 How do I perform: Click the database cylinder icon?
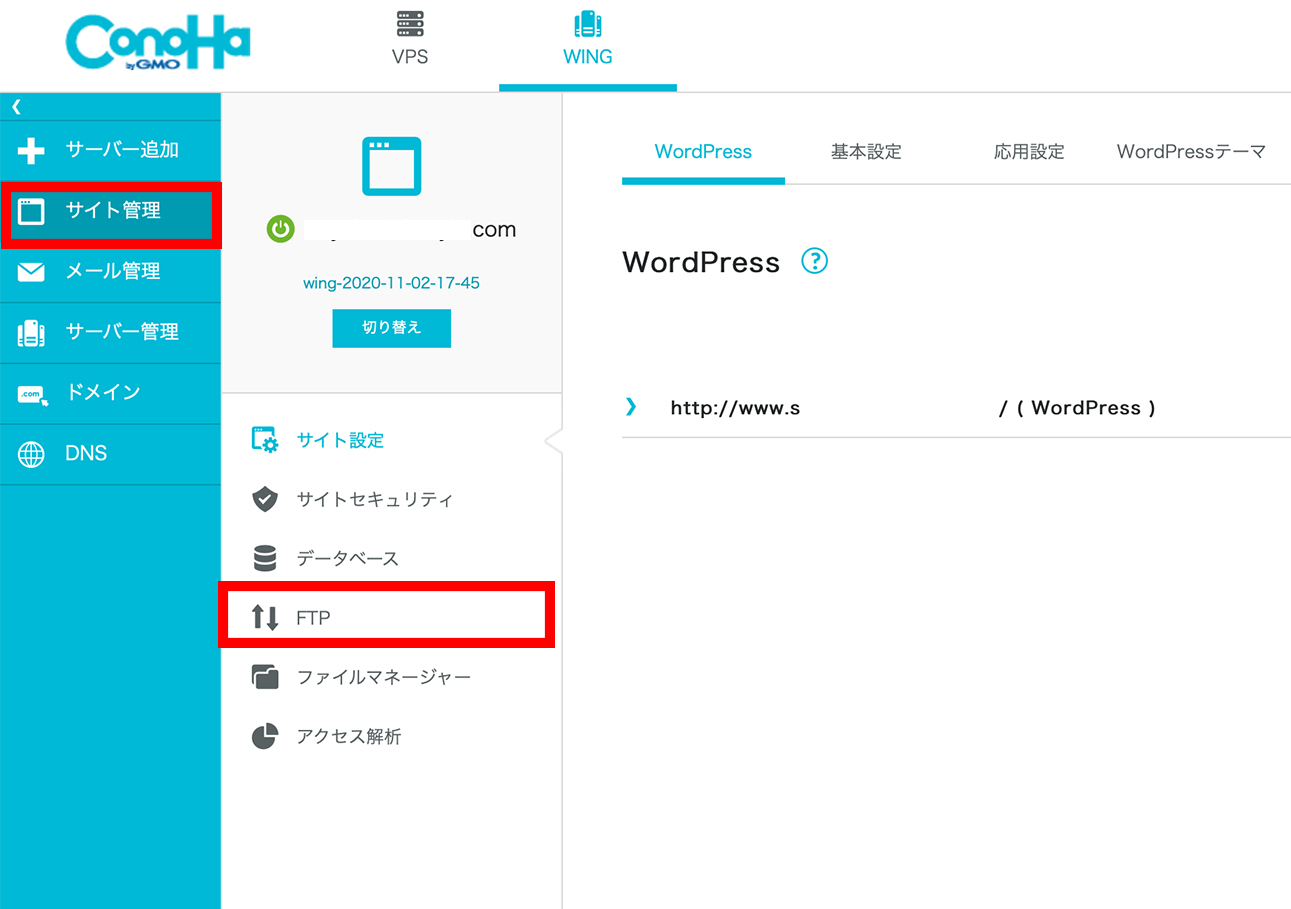[265, 558]
